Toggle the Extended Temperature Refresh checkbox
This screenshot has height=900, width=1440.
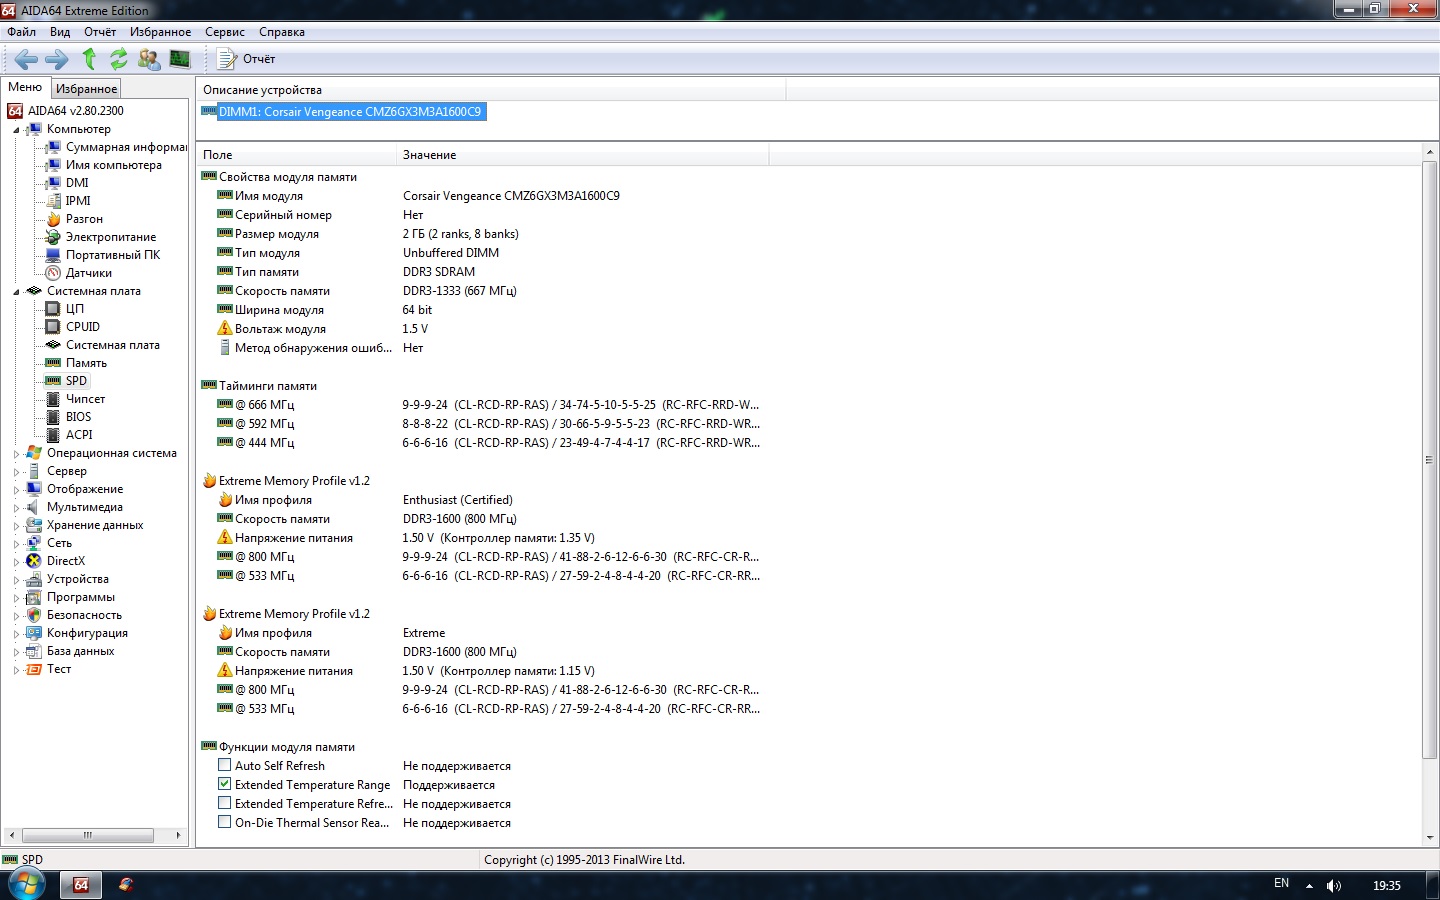click(x=225, y=803)
